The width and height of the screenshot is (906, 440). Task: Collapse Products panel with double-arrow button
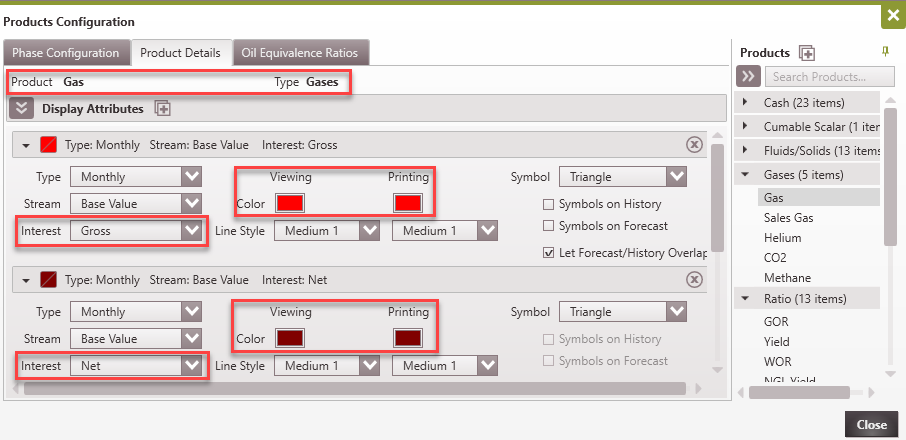[x=748, y=76]
